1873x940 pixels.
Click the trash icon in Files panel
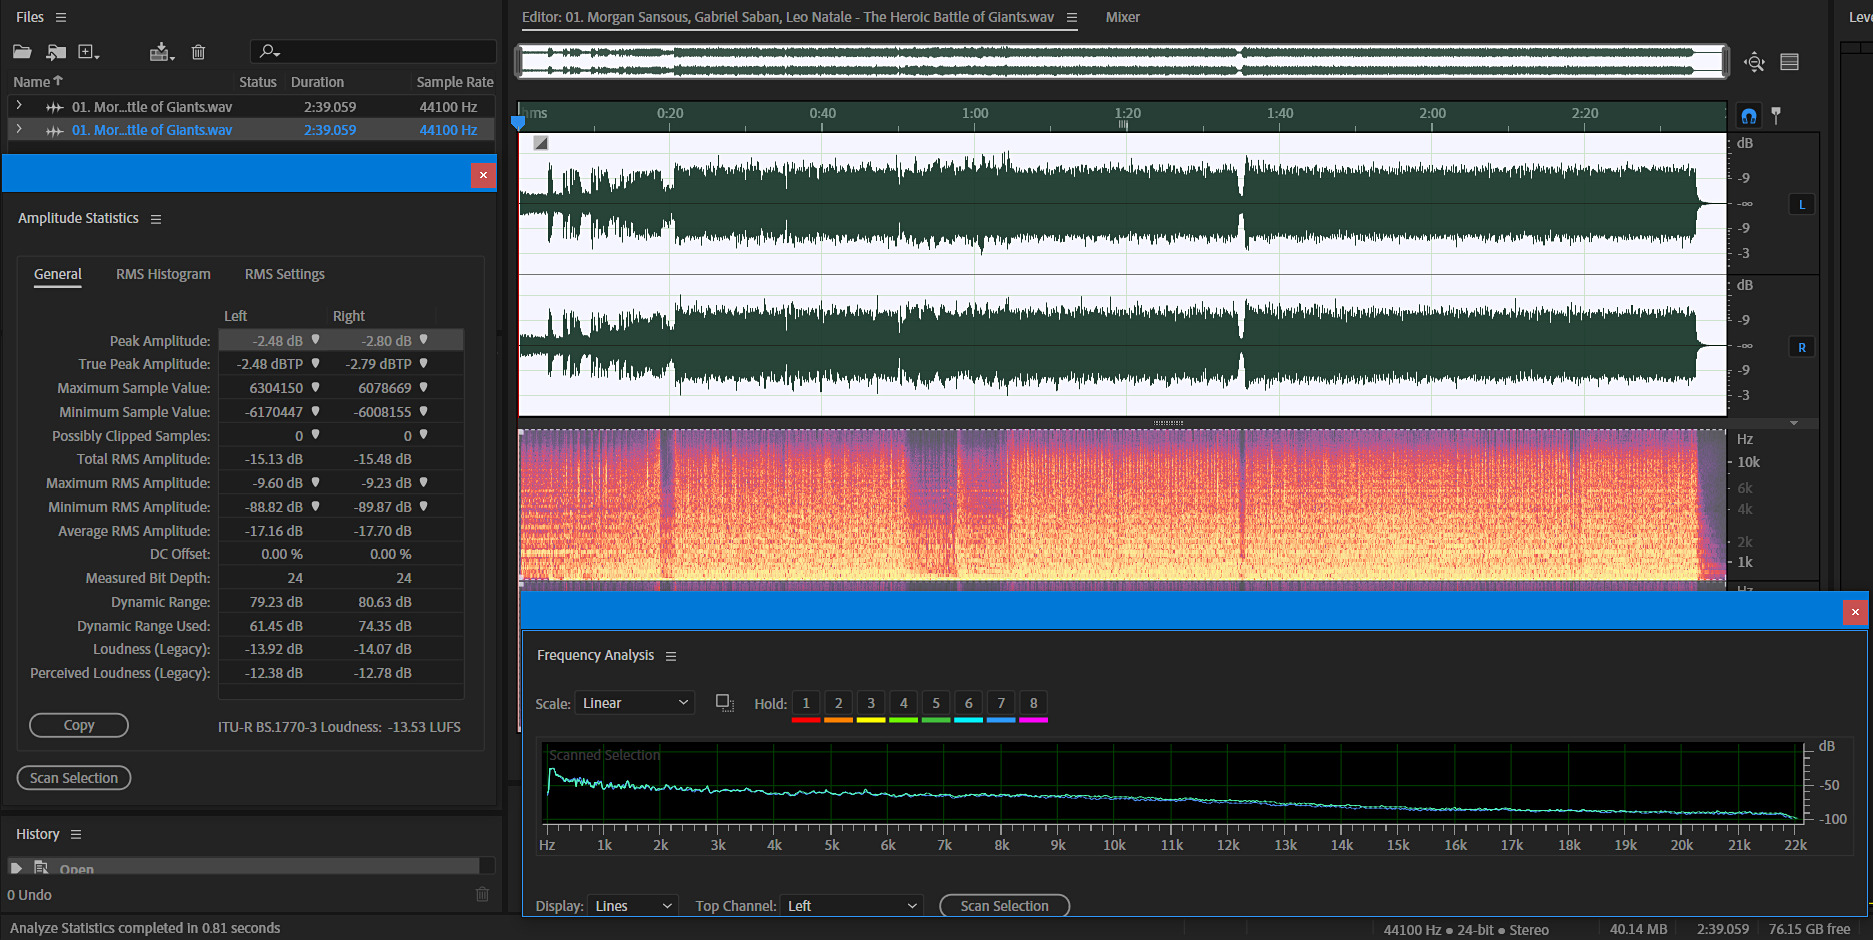198,52
